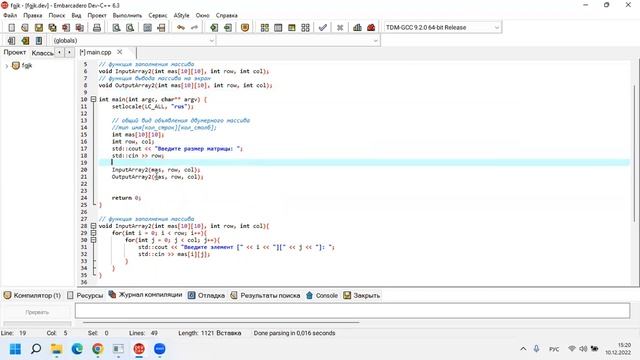Collapse the InputArray2 function fold at line 28
Viewport: 640px width, 360px height.
click(x=93, y=226)
